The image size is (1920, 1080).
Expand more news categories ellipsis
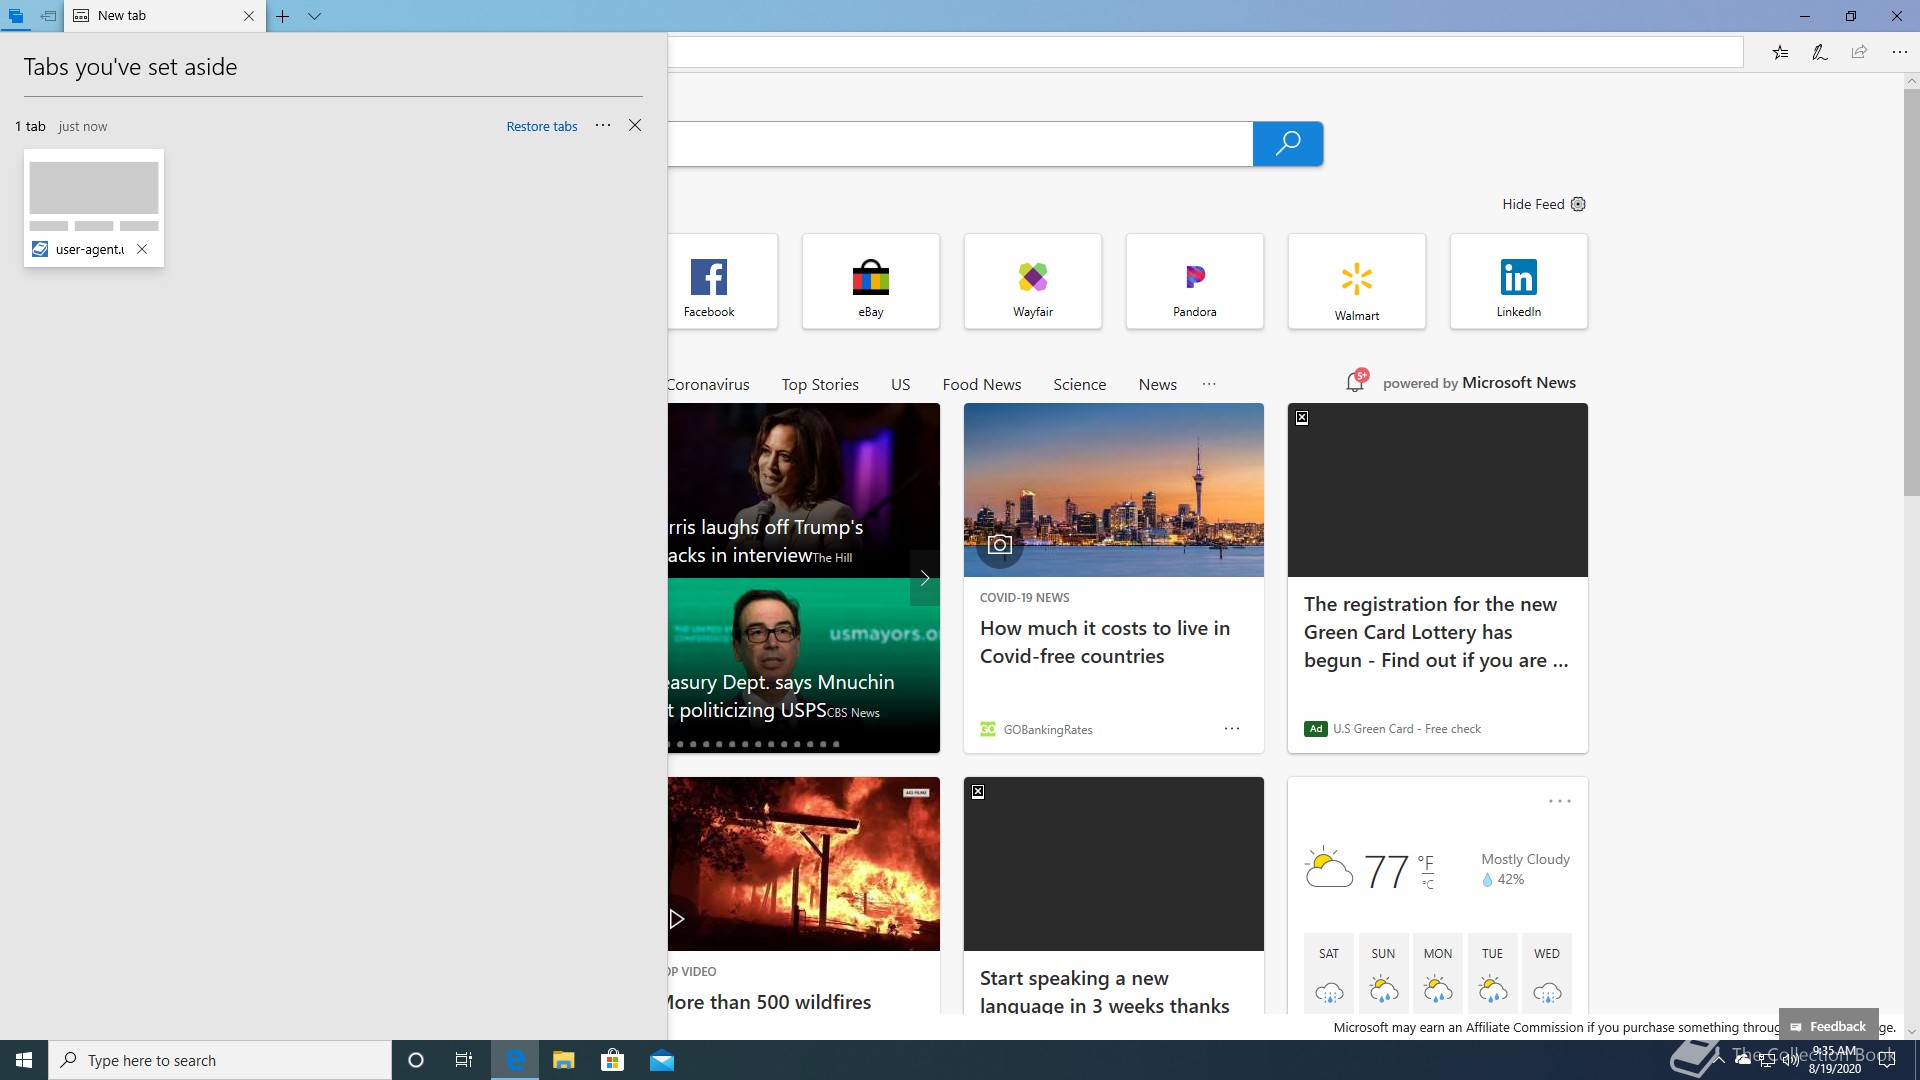pyautogui.click(x=1209, y=384)
